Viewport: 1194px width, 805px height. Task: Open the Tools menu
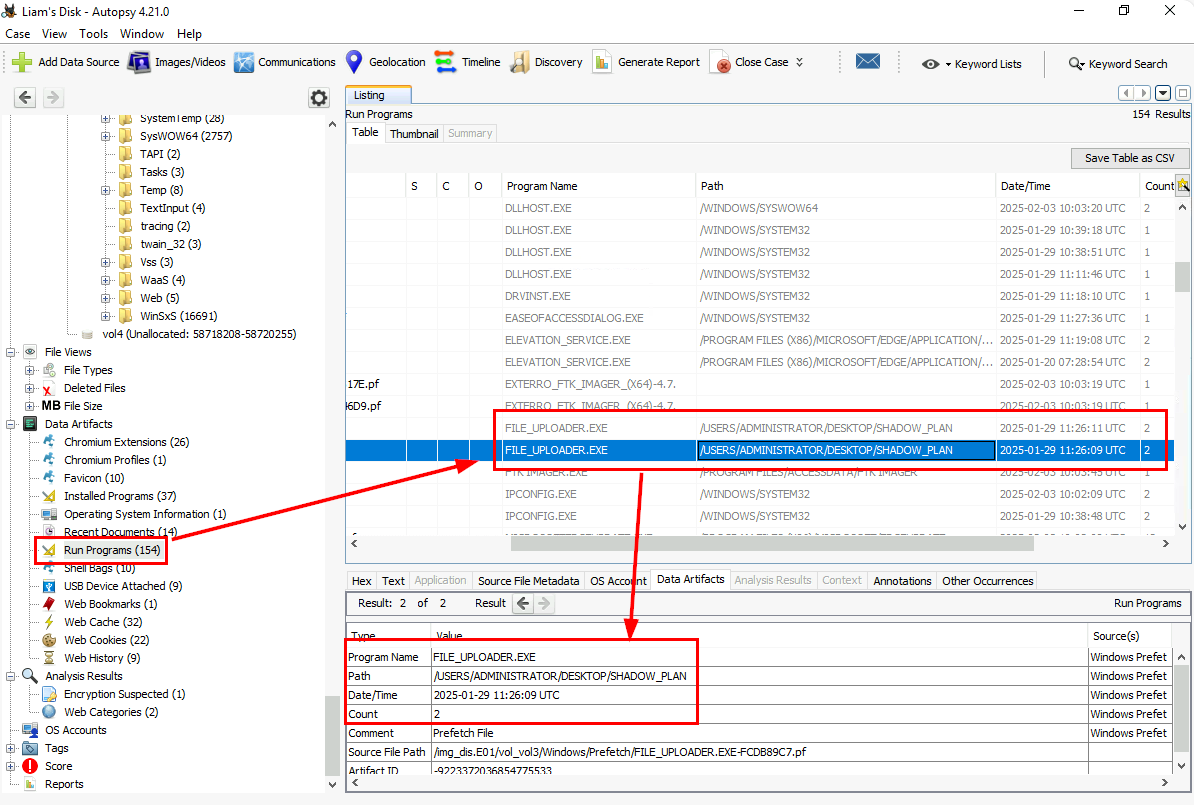click(x=94, y=34)
